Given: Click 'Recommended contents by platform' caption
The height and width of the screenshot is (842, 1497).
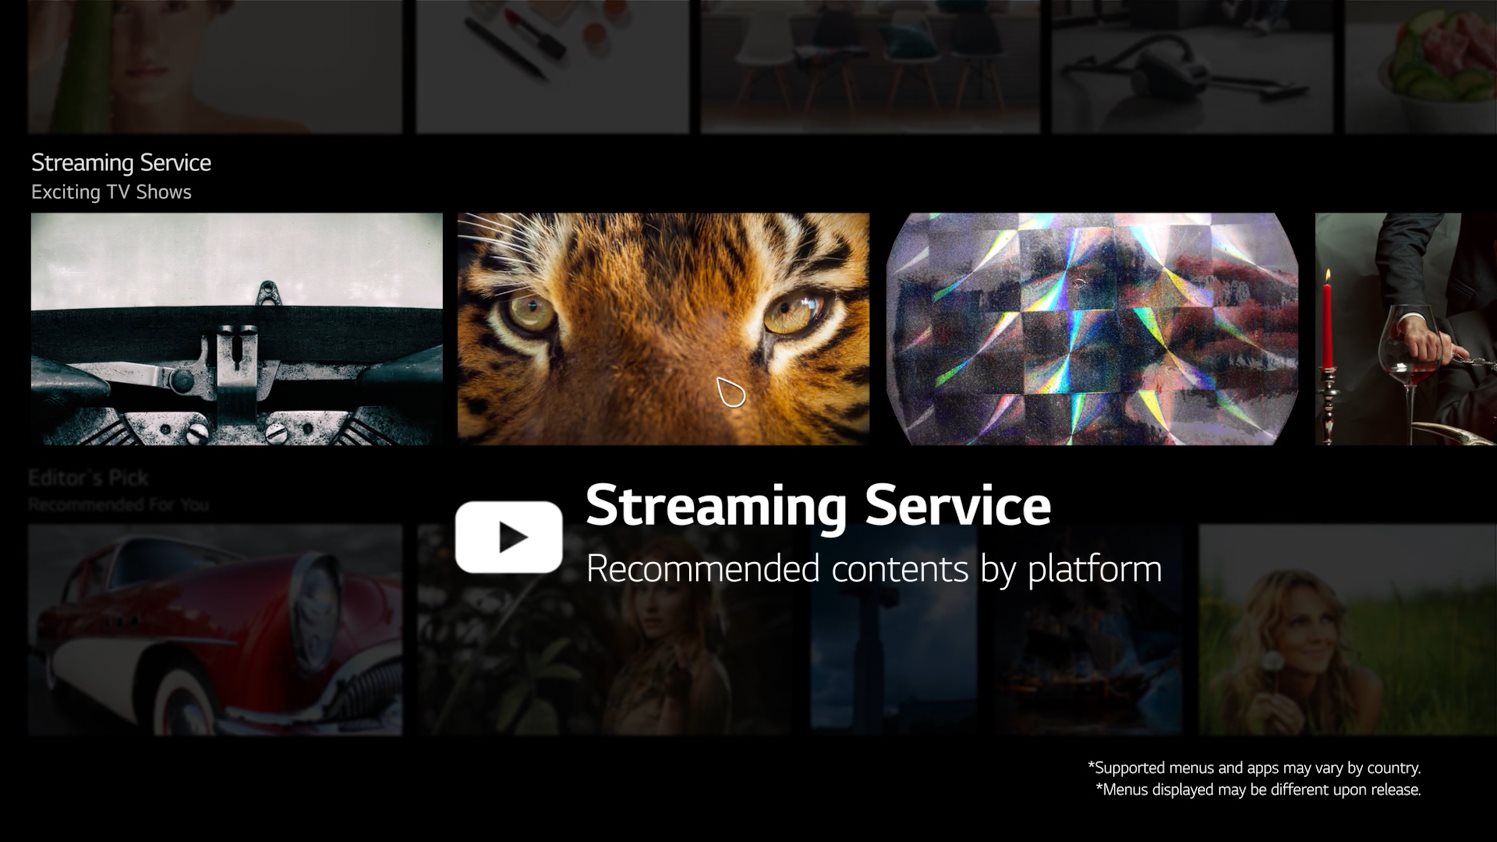Looking at the screenshot, I should 873,569.
